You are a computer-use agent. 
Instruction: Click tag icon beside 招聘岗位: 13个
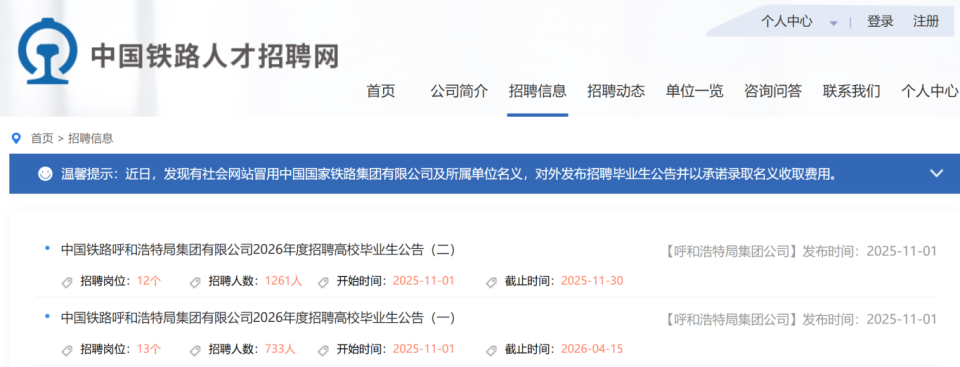(x=68, y=350)
